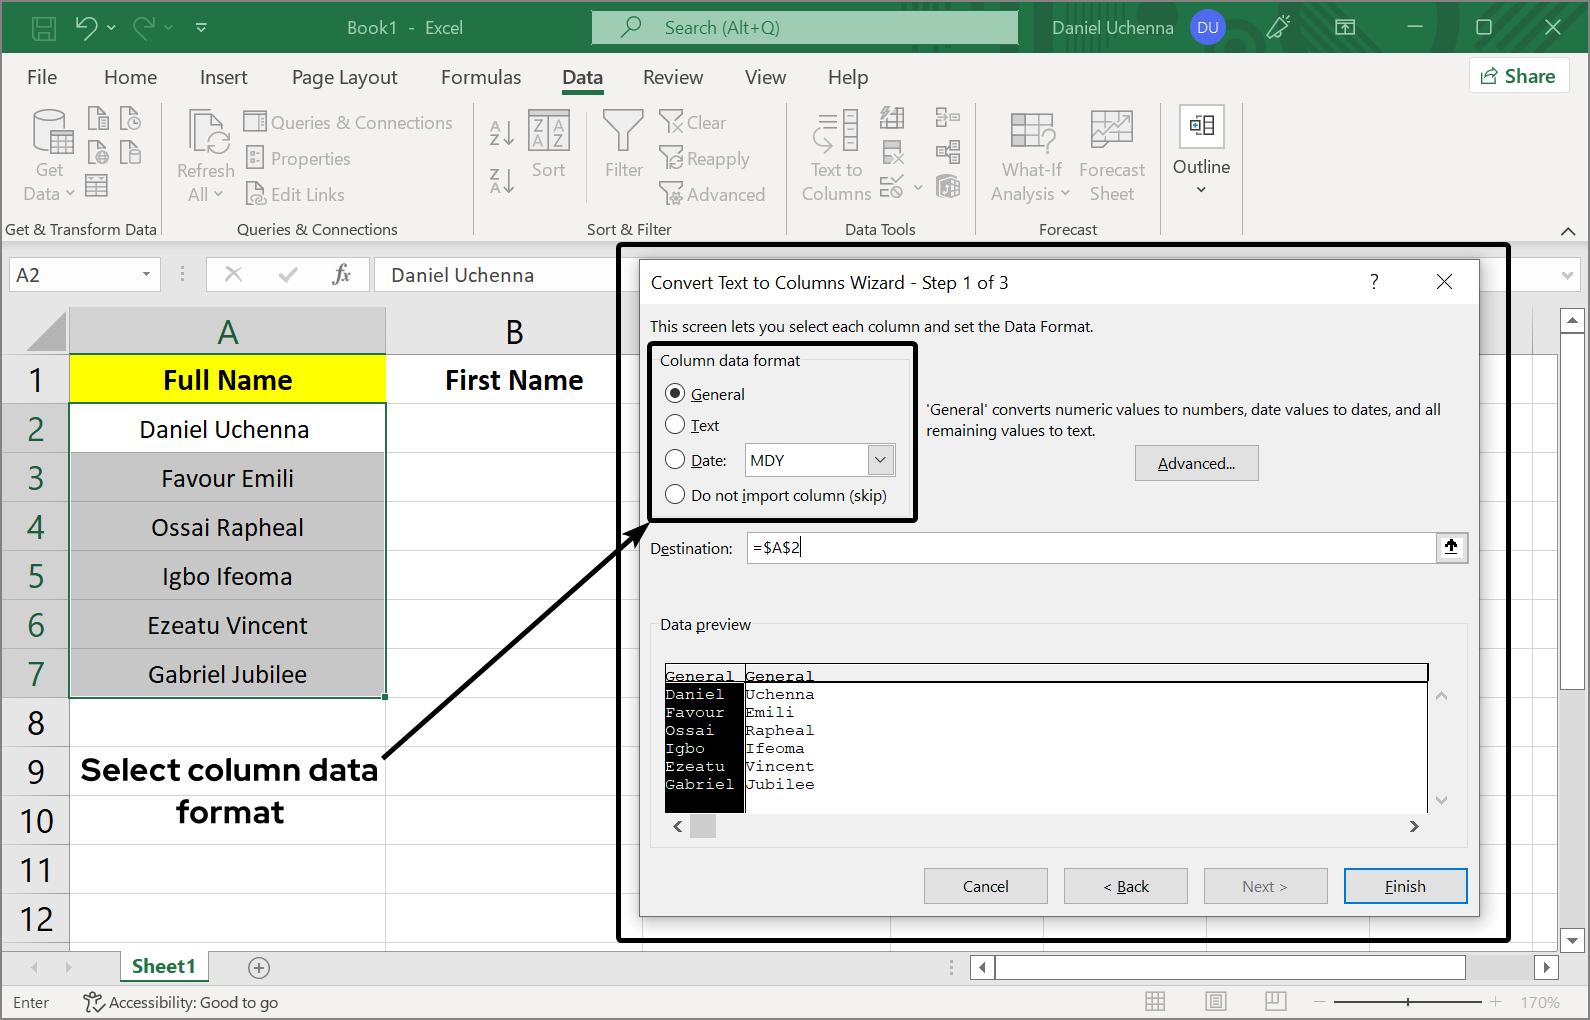Select the Text column data format

[x=675, y=425]
